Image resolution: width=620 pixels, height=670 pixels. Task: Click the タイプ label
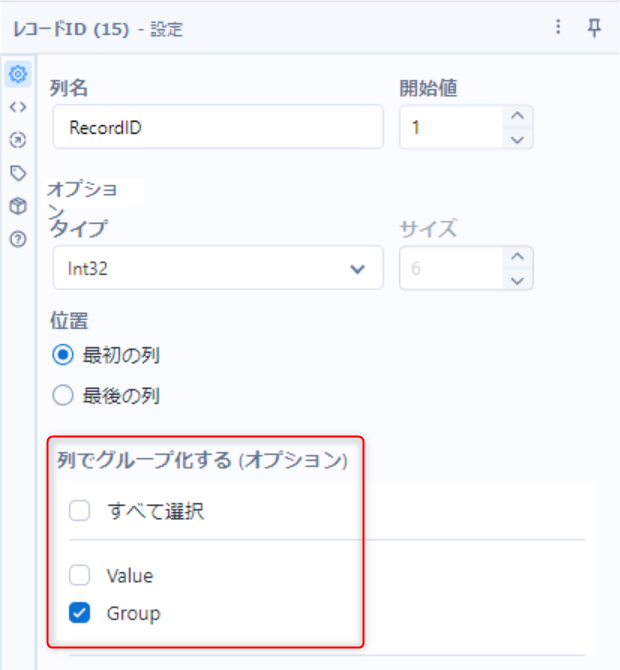pyautogui.click(x=79, y=229)
